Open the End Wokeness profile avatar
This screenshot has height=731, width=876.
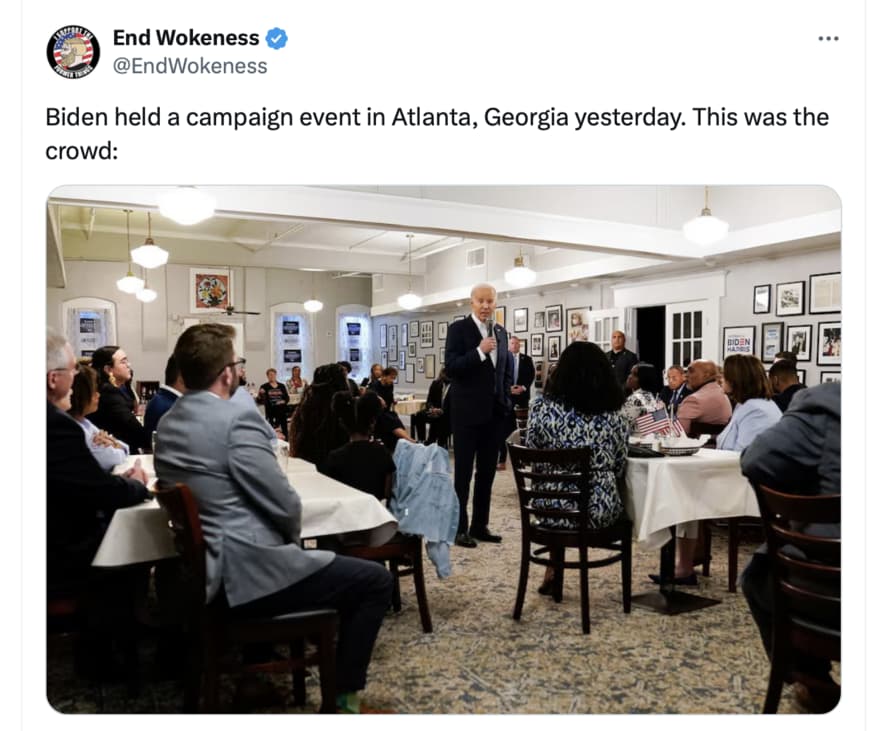tap(73, 52)
